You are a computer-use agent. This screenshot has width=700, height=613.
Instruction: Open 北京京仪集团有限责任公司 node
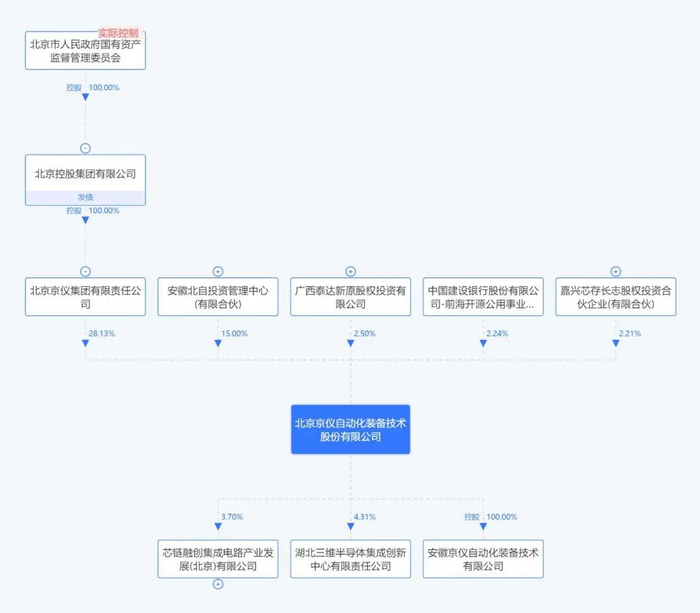(85, 297)
